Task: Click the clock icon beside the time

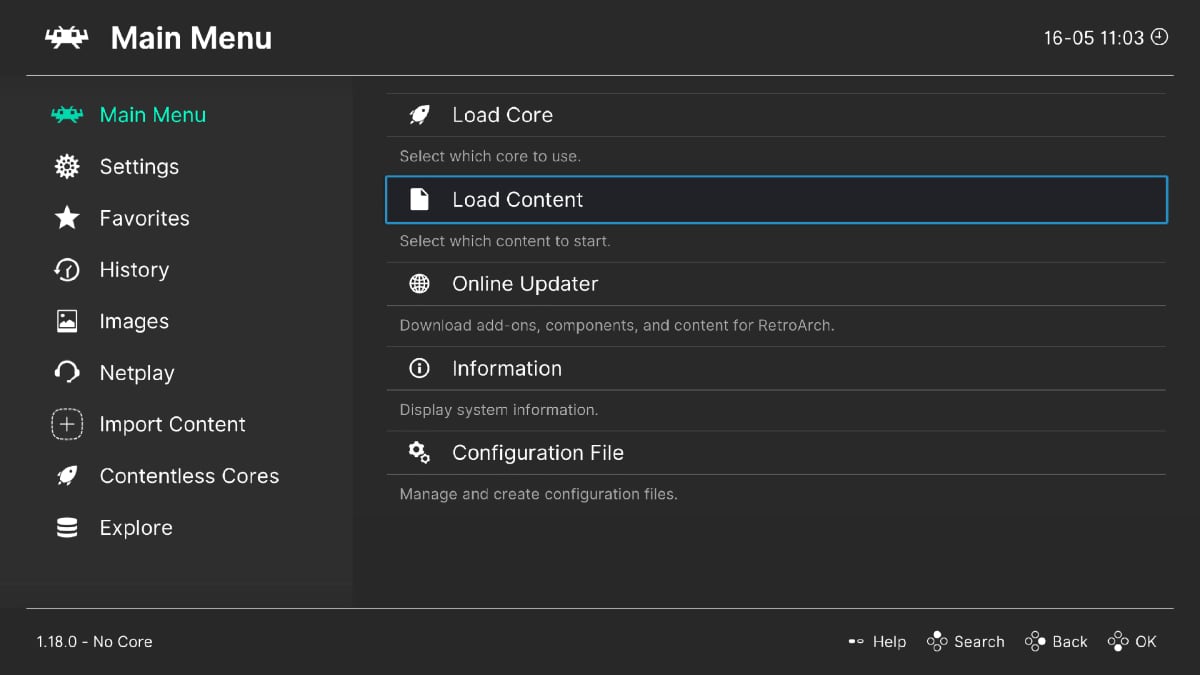Action: [1159, 37]
